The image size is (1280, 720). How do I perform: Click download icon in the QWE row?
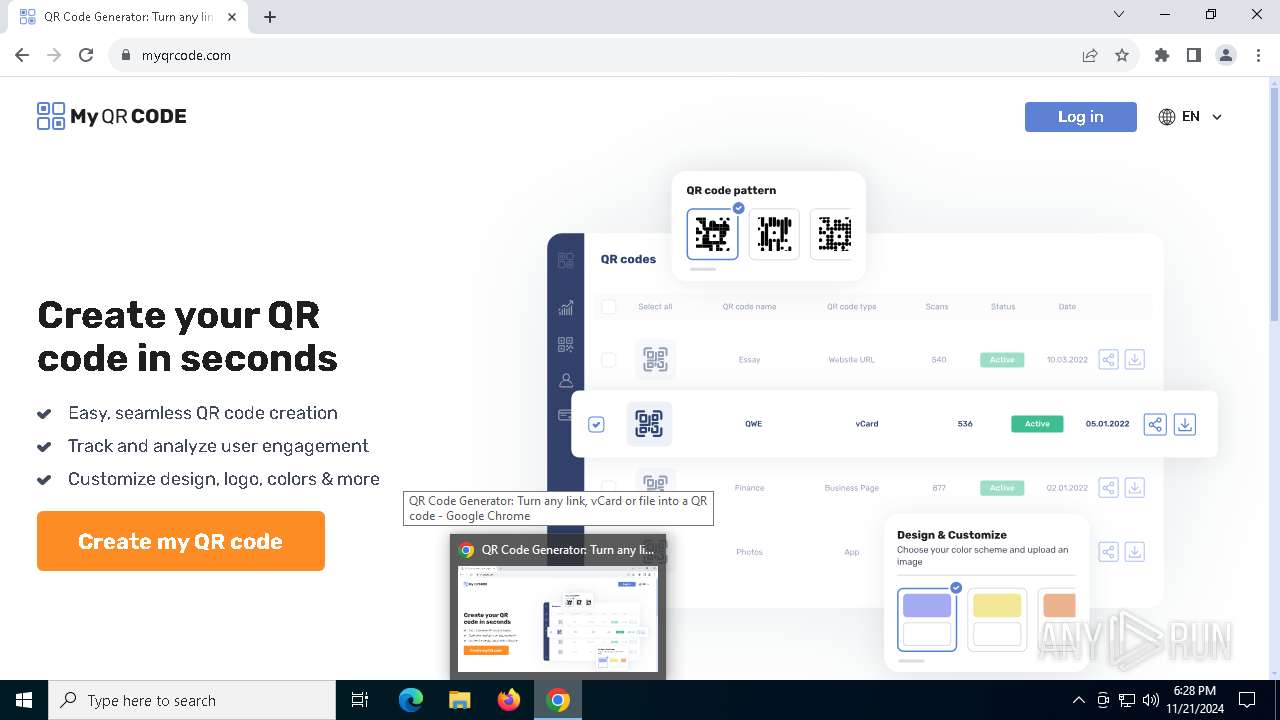coord(1185,424)
